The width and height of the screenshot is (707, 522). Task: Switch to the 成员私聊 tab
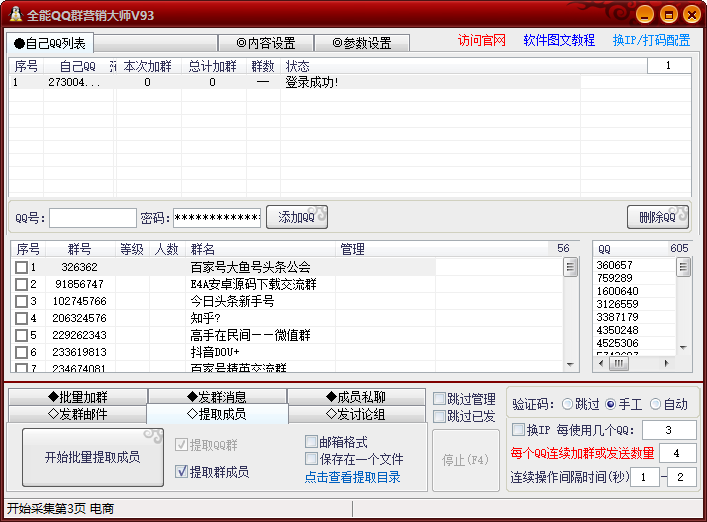(x=356, y=397)
